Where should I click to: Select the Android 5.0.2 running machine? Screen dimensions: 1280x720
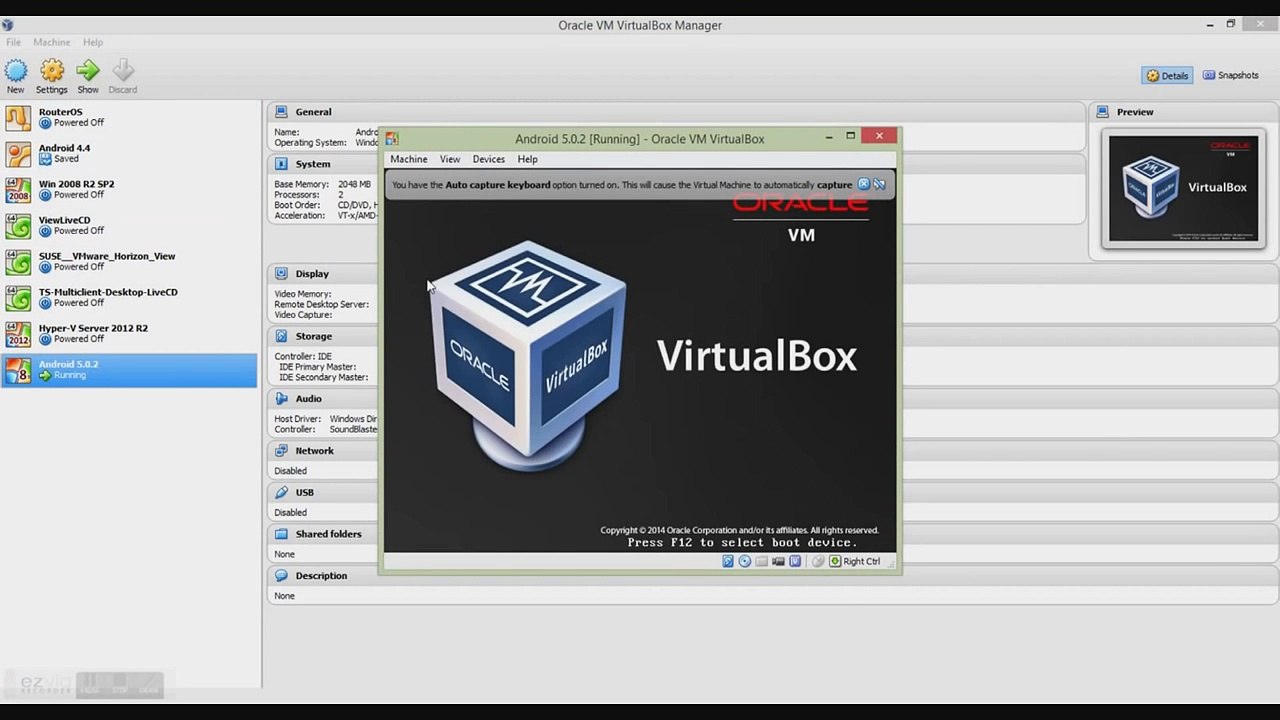click(x=129, y=370)
